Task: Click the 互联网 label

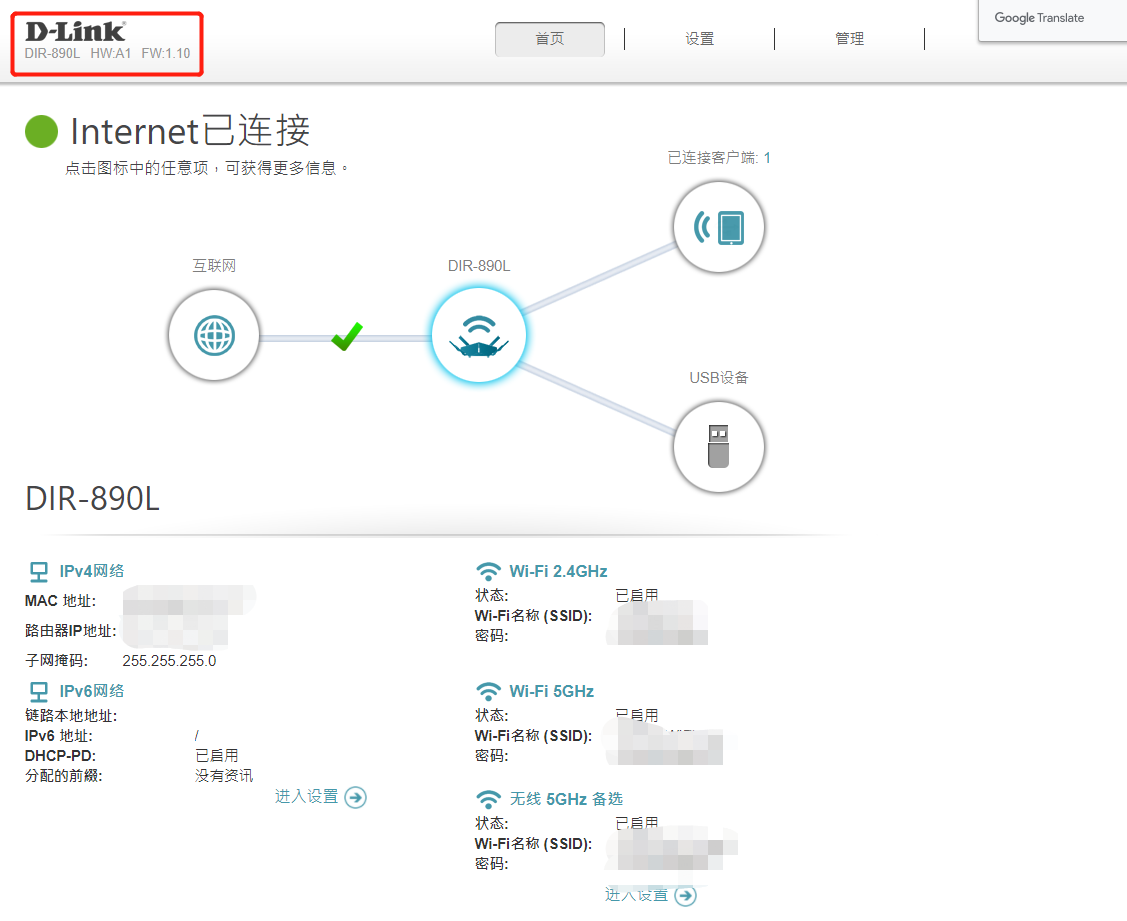Action: coord(214,265)
